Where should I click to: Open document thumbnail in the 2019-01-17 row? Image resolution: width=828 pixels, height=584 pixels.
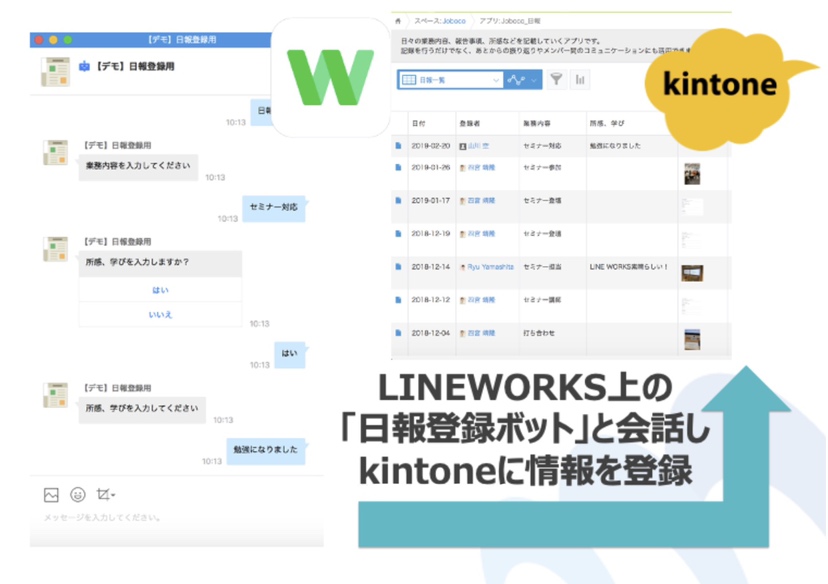(x=692, y=206)
